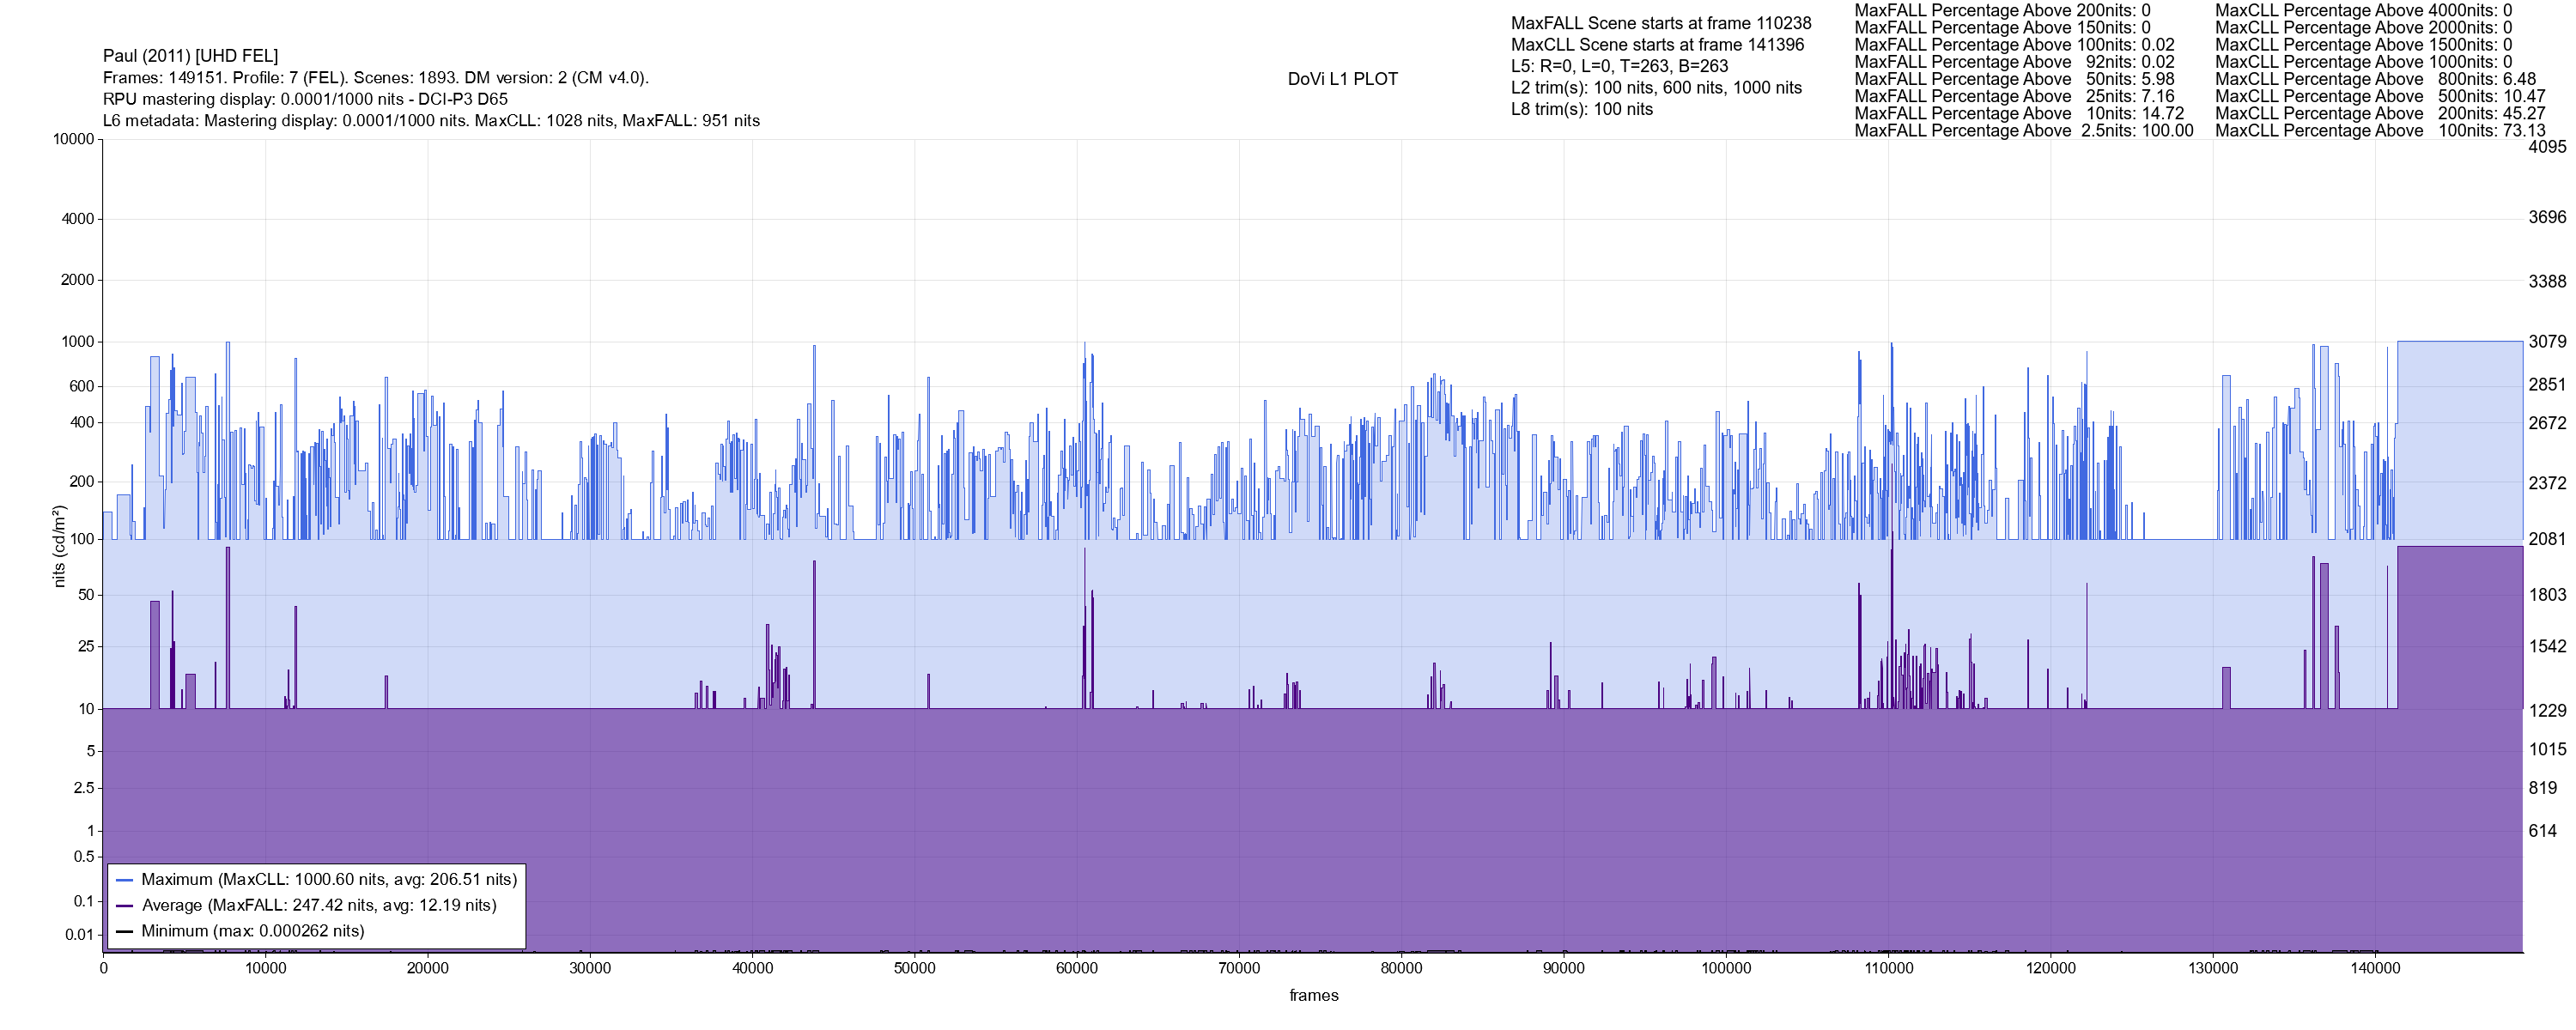This screenshot has height=1030, width=2576.
Task: Click the Maximum blue legend line swatch
Action: pos(125,881)
